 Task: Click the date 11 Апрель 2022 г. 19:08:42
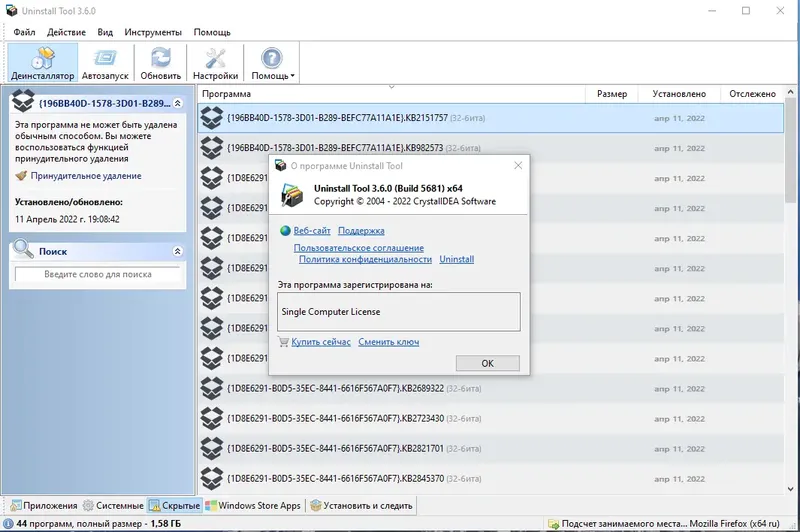click(x=67, y=219)
